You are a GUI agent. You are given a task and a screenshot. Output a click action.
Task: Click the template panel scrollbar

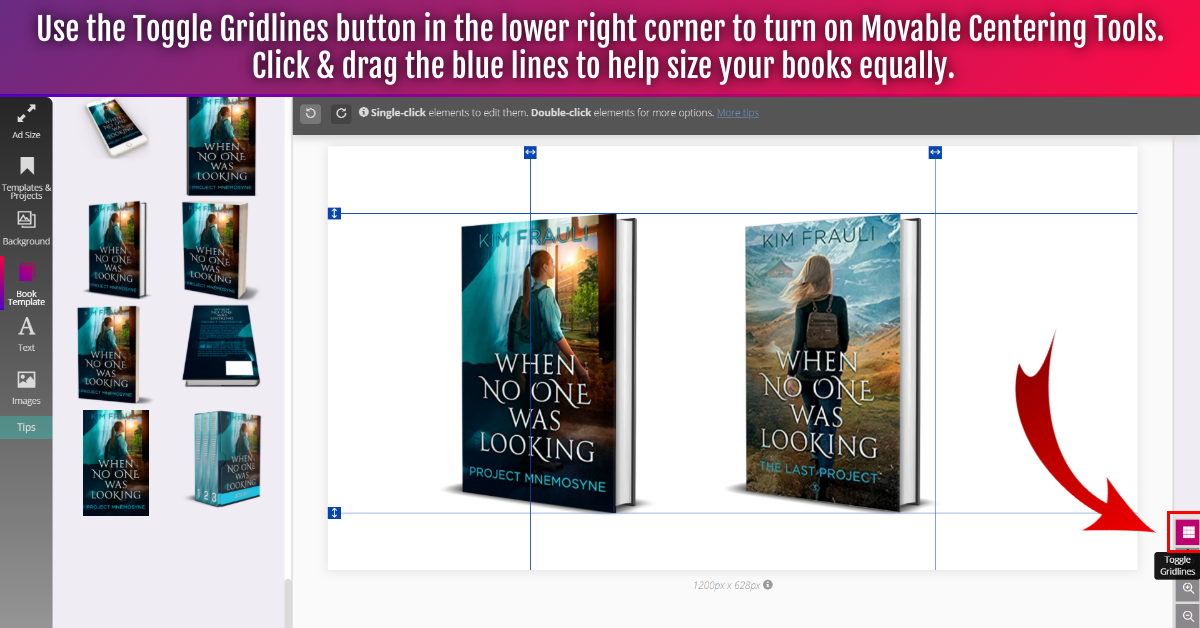[x=288, y=603]
